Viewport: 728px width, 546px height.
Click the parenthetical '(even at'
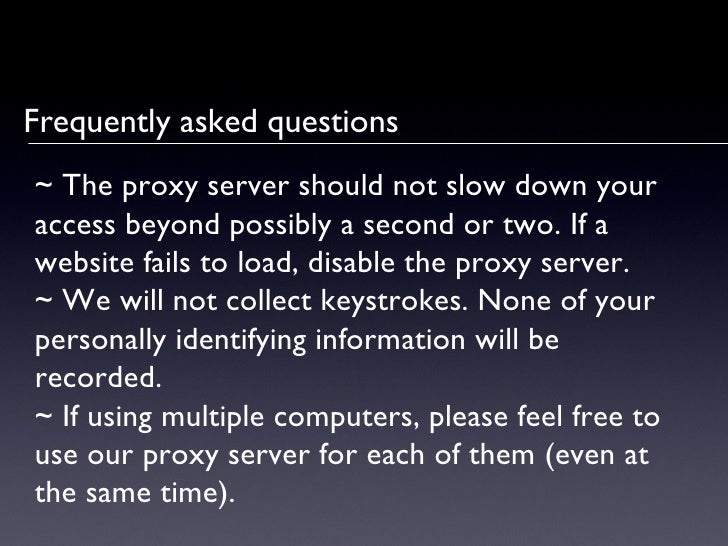597,455
